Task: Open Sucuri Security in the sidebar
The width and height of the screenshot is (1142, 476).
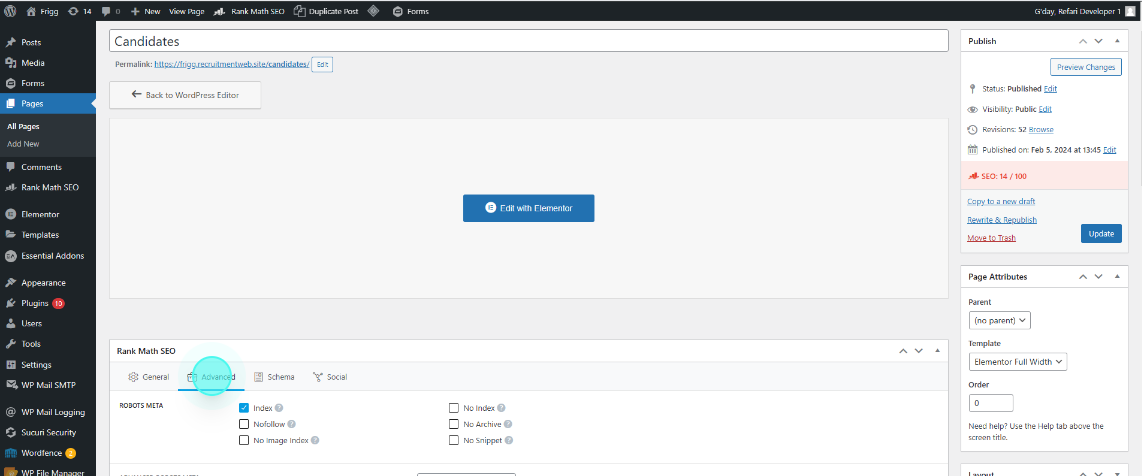Action: pyautogui.click(x=47, y=432)
